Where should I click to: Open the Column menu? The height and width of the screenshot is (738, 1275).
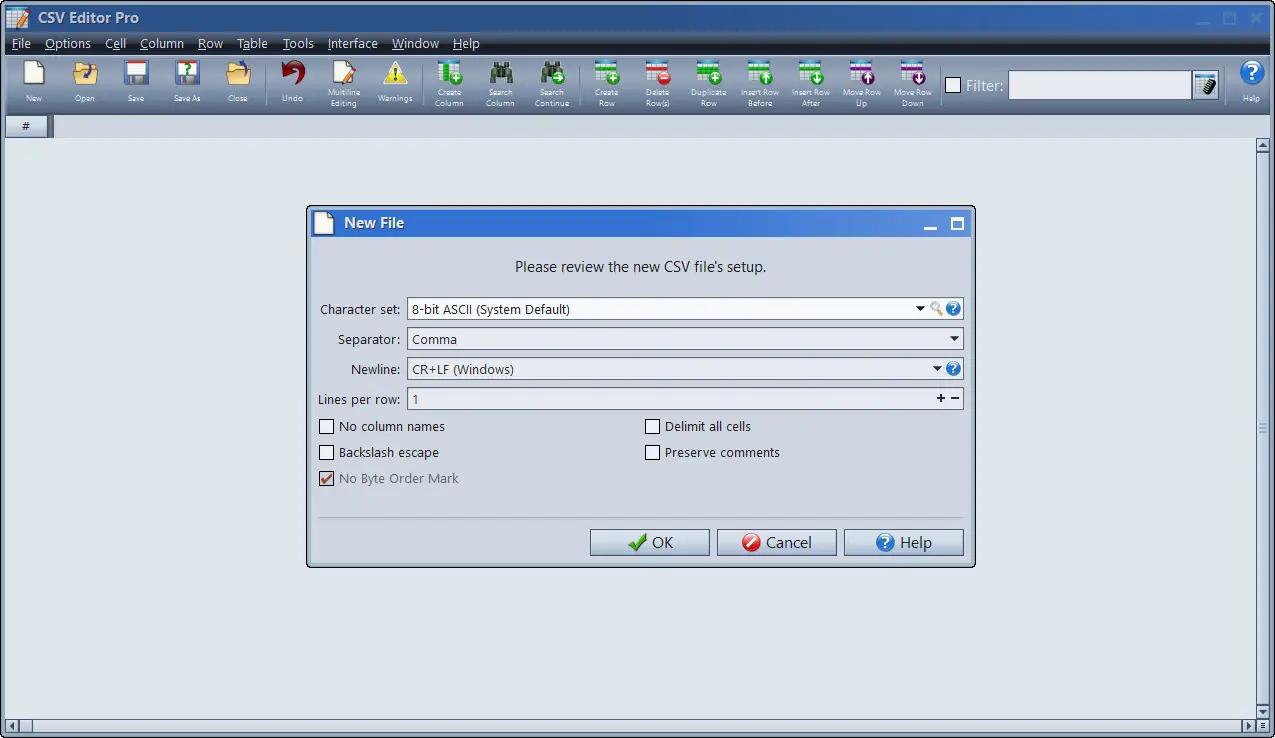pyautogui.click(x=162, y=43)
